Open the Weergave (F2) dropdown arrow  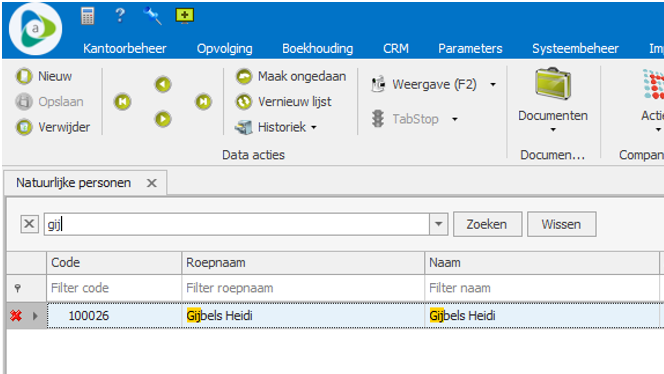pyautogui.click(x=493, y=85)
